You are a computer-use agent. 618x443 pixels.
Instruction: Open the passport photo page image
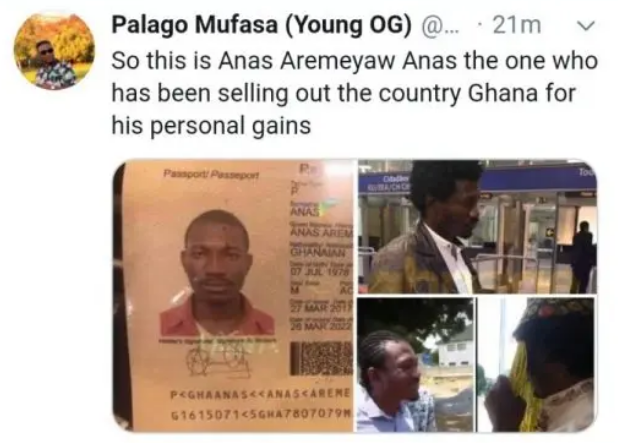[x=234, y=296]
